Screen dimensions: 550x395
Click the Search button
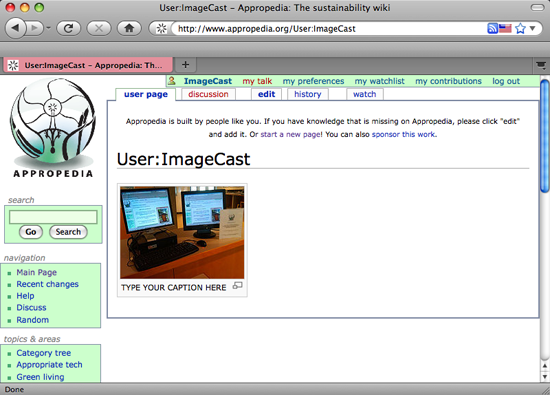[x=68, y=232]
